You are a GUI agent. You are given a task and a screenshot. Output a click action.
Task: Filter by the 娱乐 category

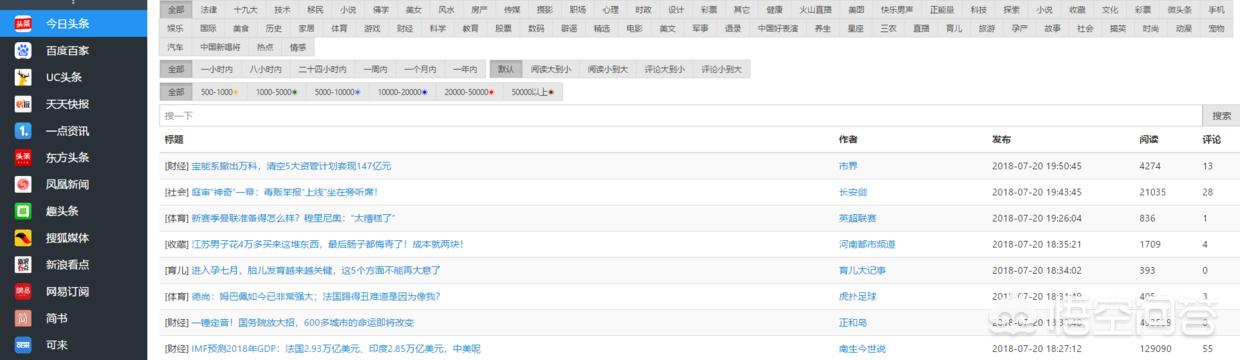(176, 28)
